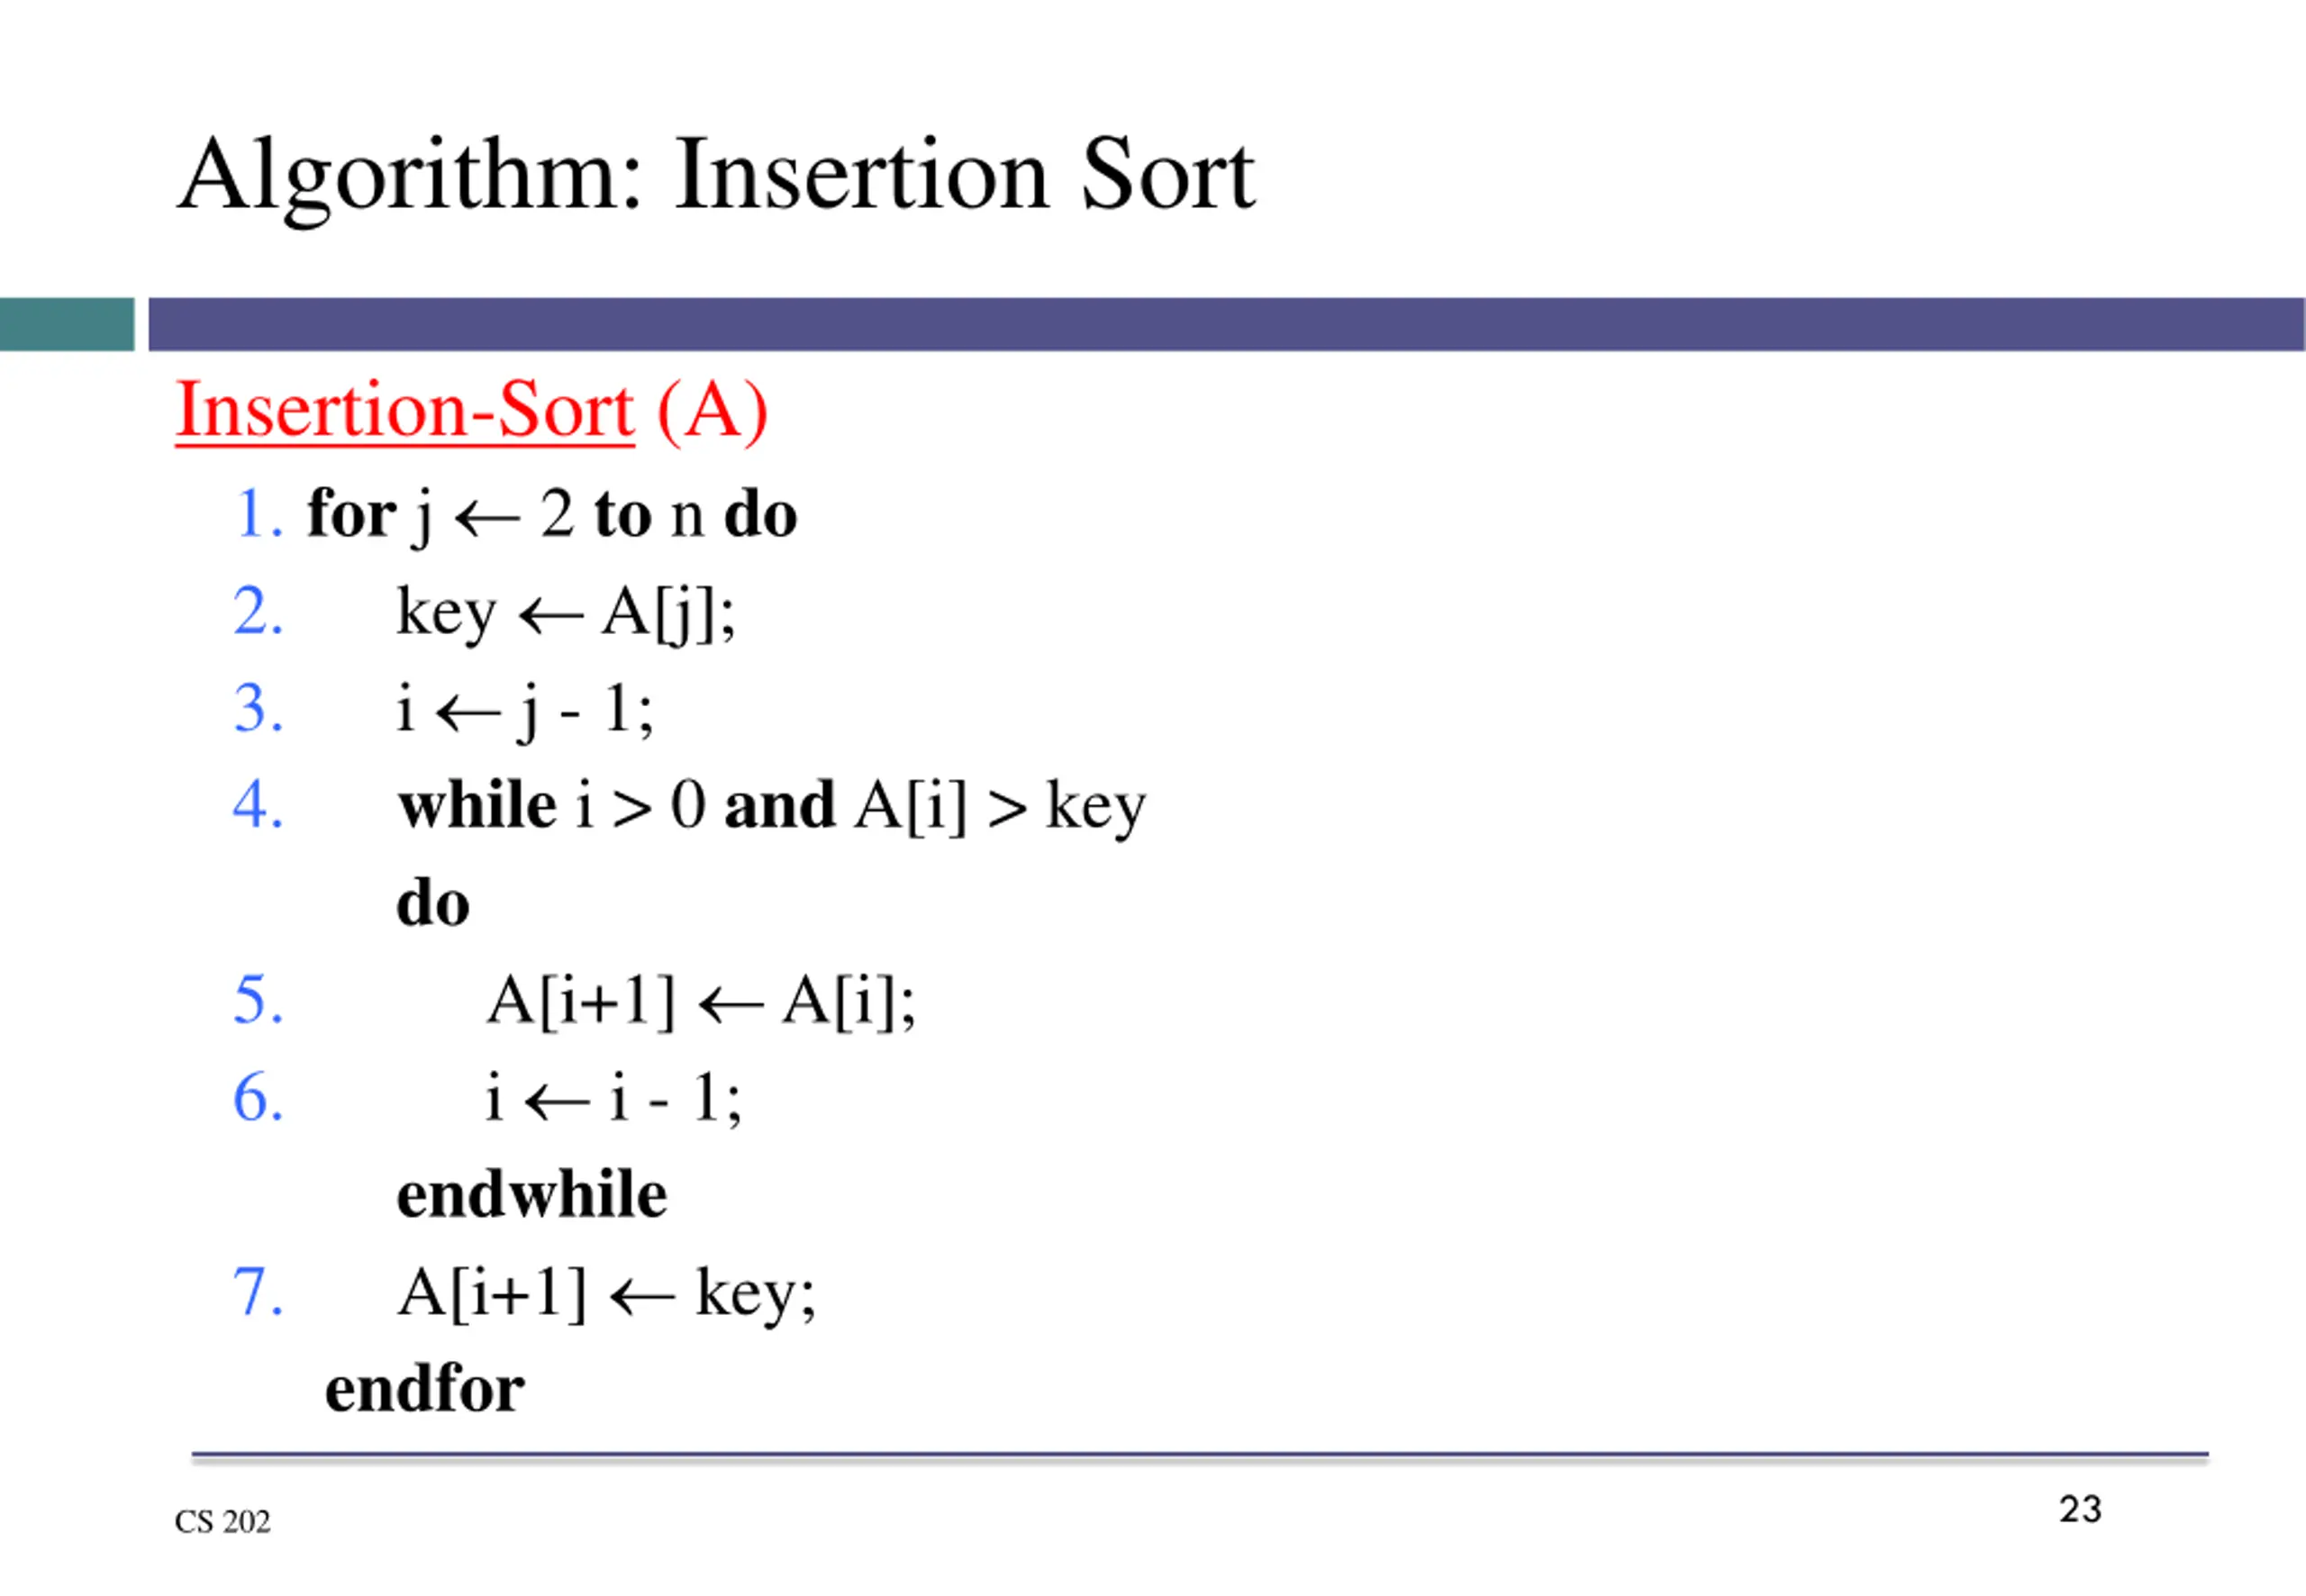Click the blue line number 1
Screen dimensions: 2306x1596
[257, 514]
